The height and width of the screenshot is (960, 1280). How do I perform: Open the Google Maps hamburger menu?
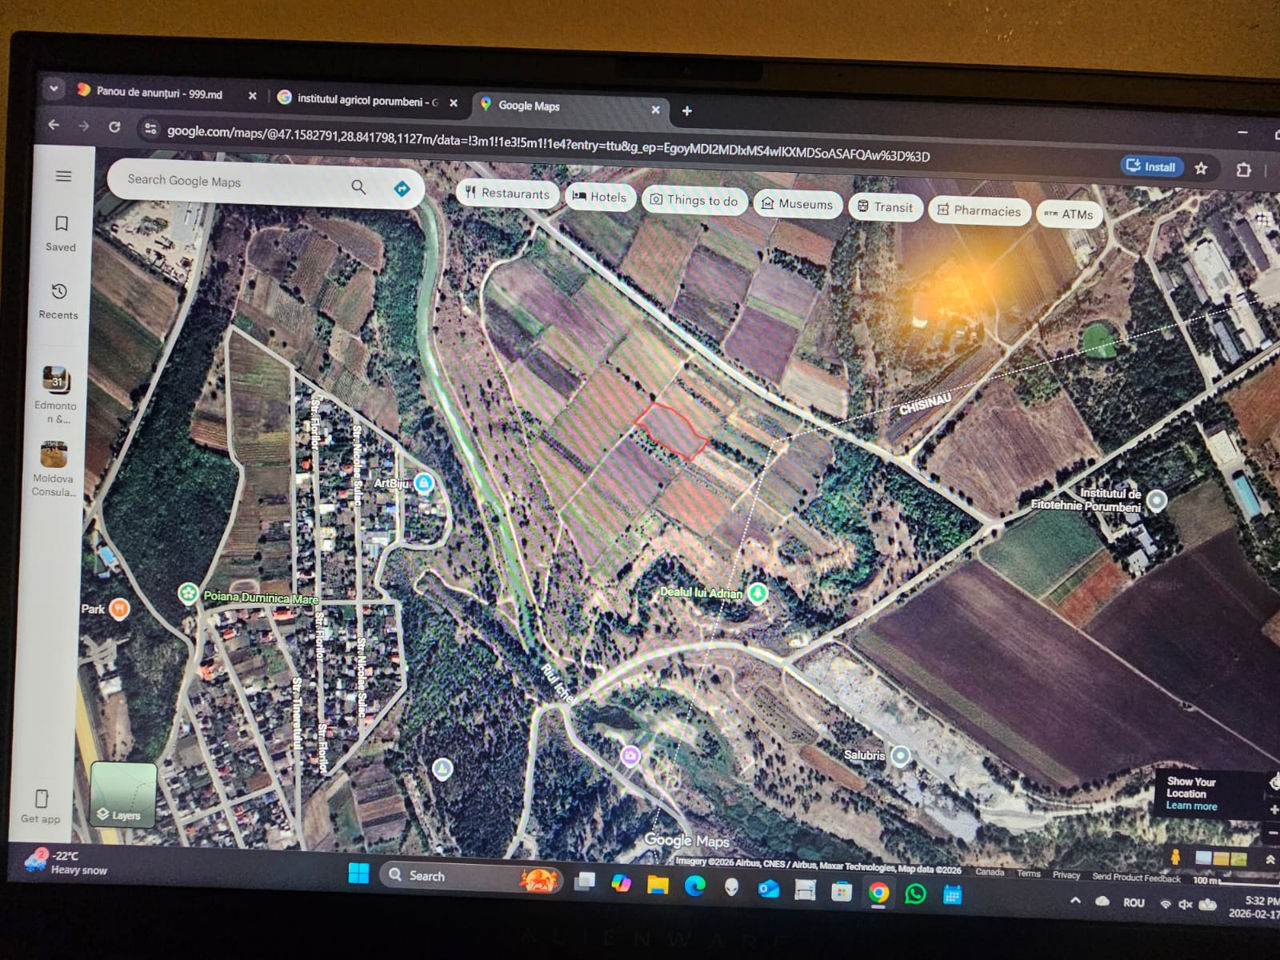point(63,176)
